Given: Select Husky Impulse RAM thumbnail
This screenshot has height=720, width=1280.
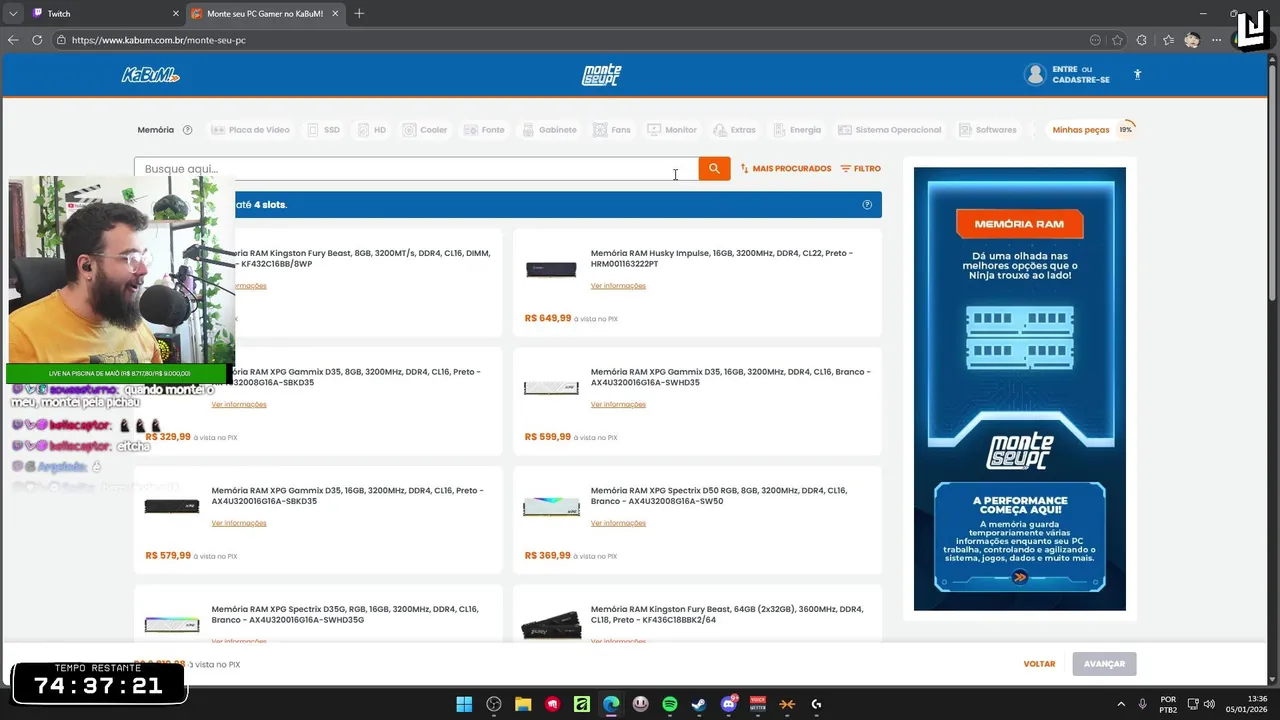Looking at the screenshot, I should pos(551,269).
